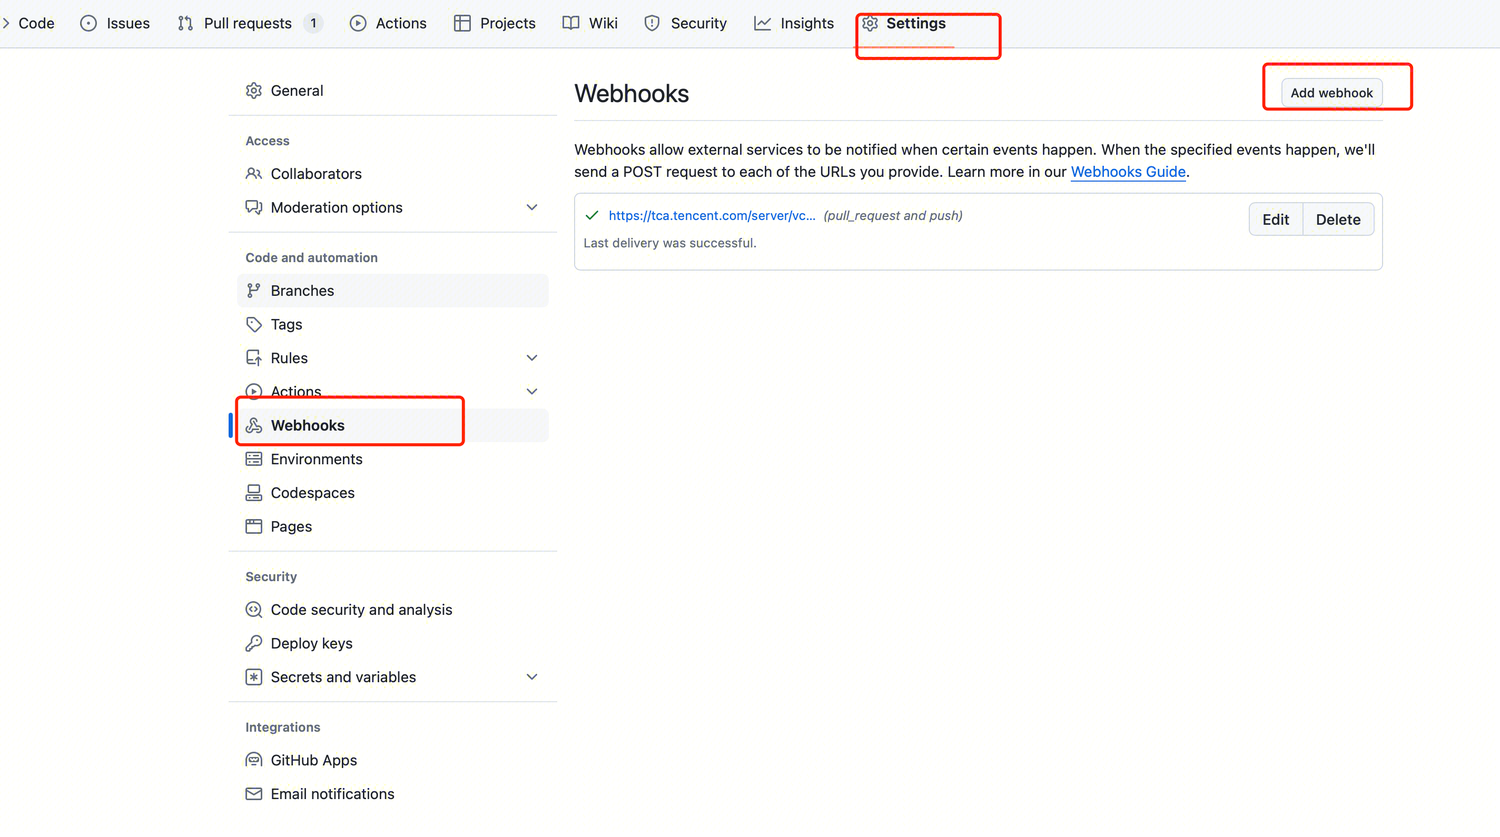Expand the Rules submenu chevron

click(532, 358)
